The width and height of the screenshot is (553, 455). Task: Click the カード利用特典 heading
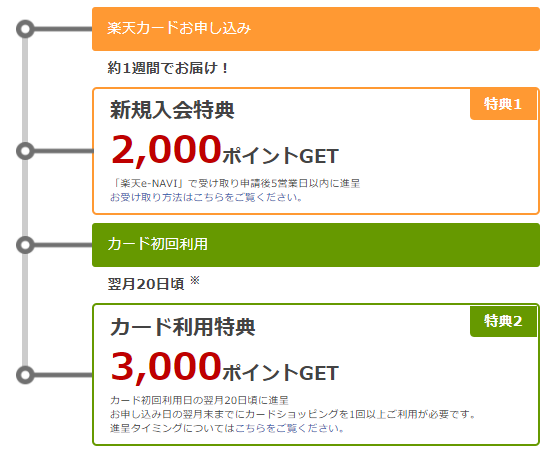[x=182, y=327]
